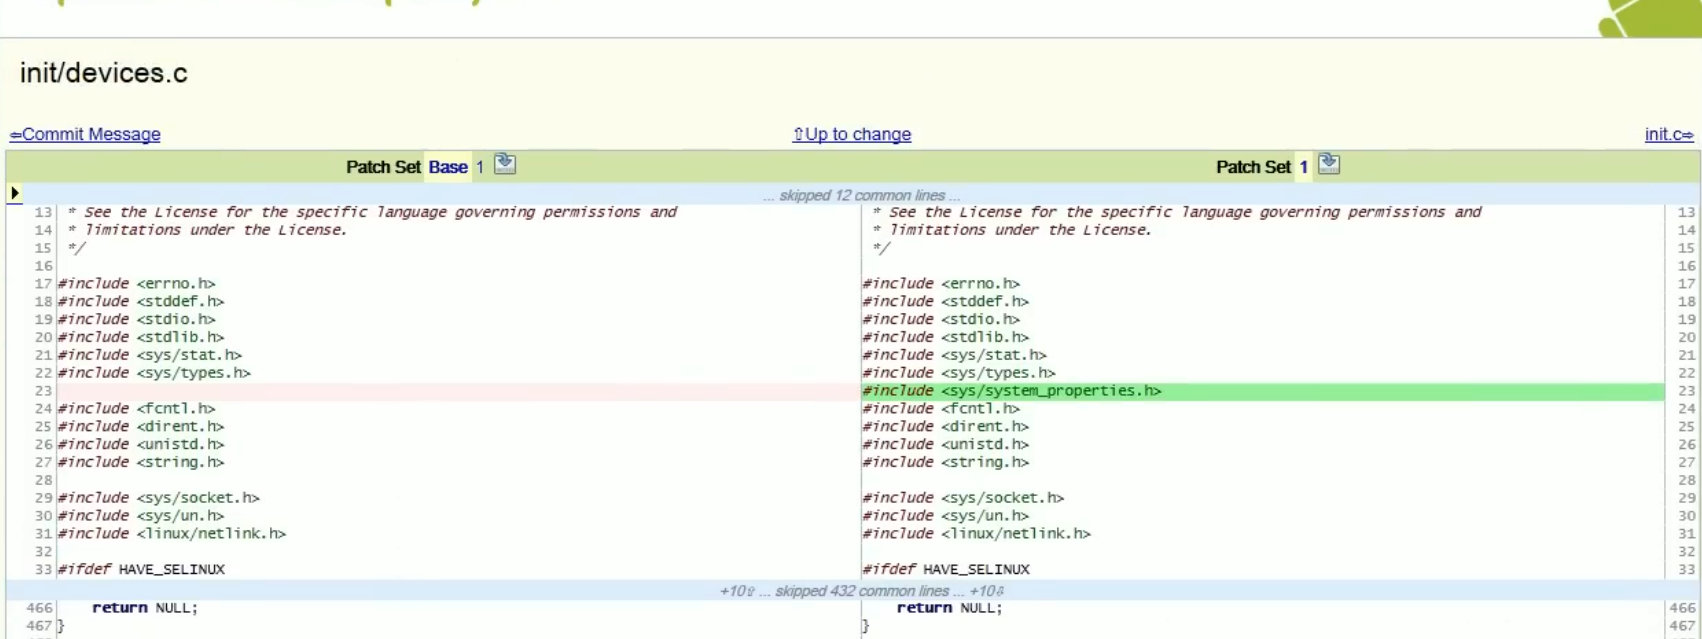Click left #include <fcntl.h> line

(x=137, y=409)
